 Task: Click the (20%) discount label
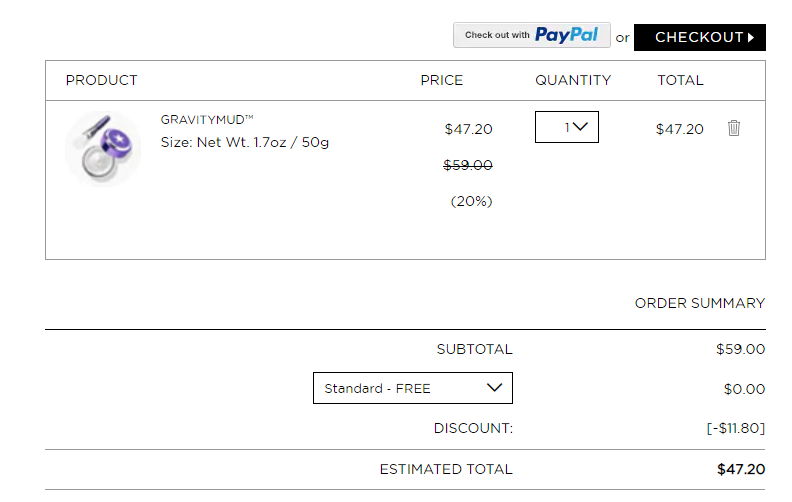[x=471, y=201]
